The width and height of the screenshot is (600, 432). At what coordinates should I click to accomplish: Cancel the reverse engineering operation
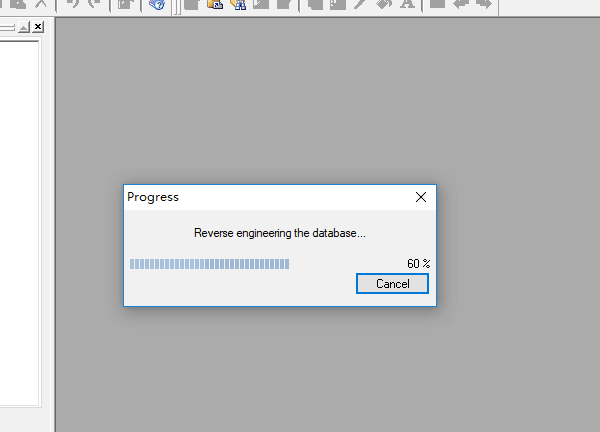[392, 284]
